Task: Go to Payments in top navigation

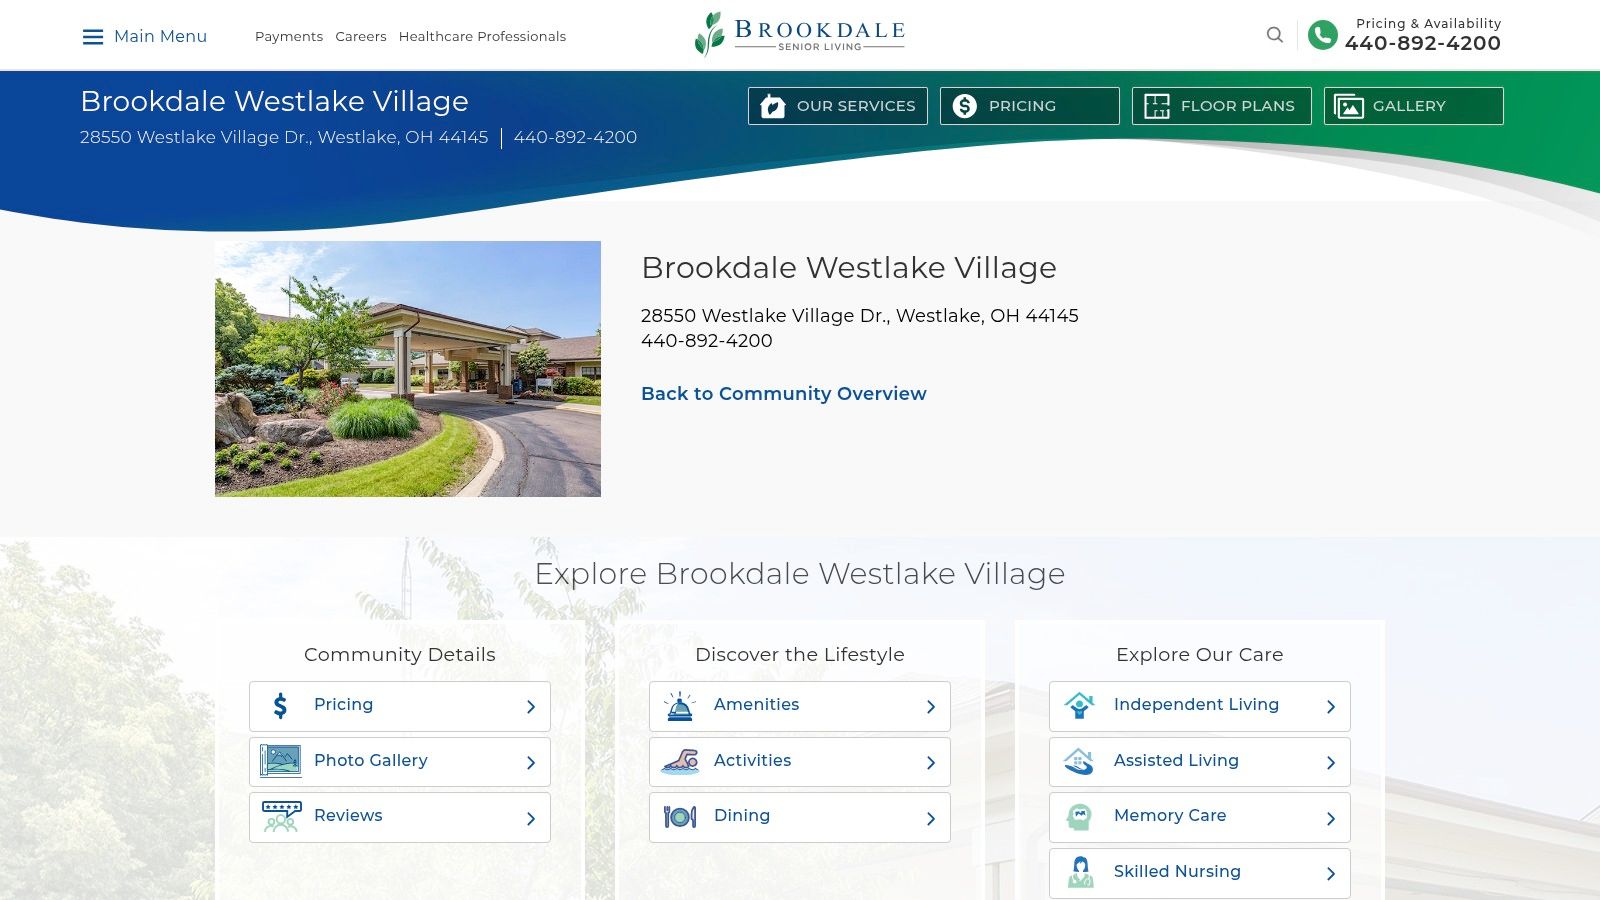Action: pyautogui.click(x=289, y=37)
